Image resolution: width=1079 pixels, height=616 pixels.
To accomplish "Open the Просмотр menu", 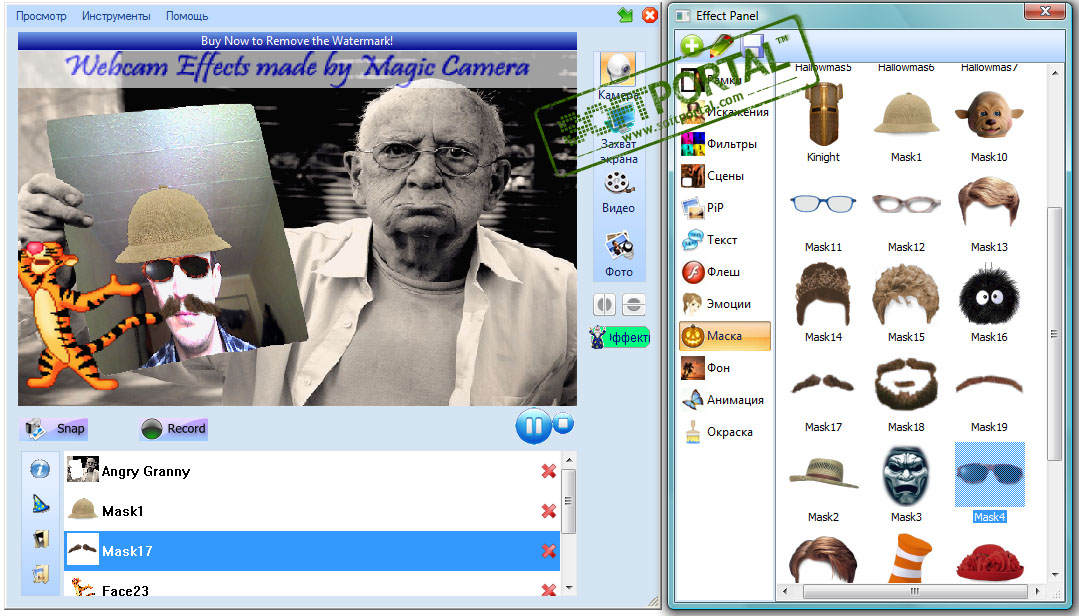I will coord(41,16).
